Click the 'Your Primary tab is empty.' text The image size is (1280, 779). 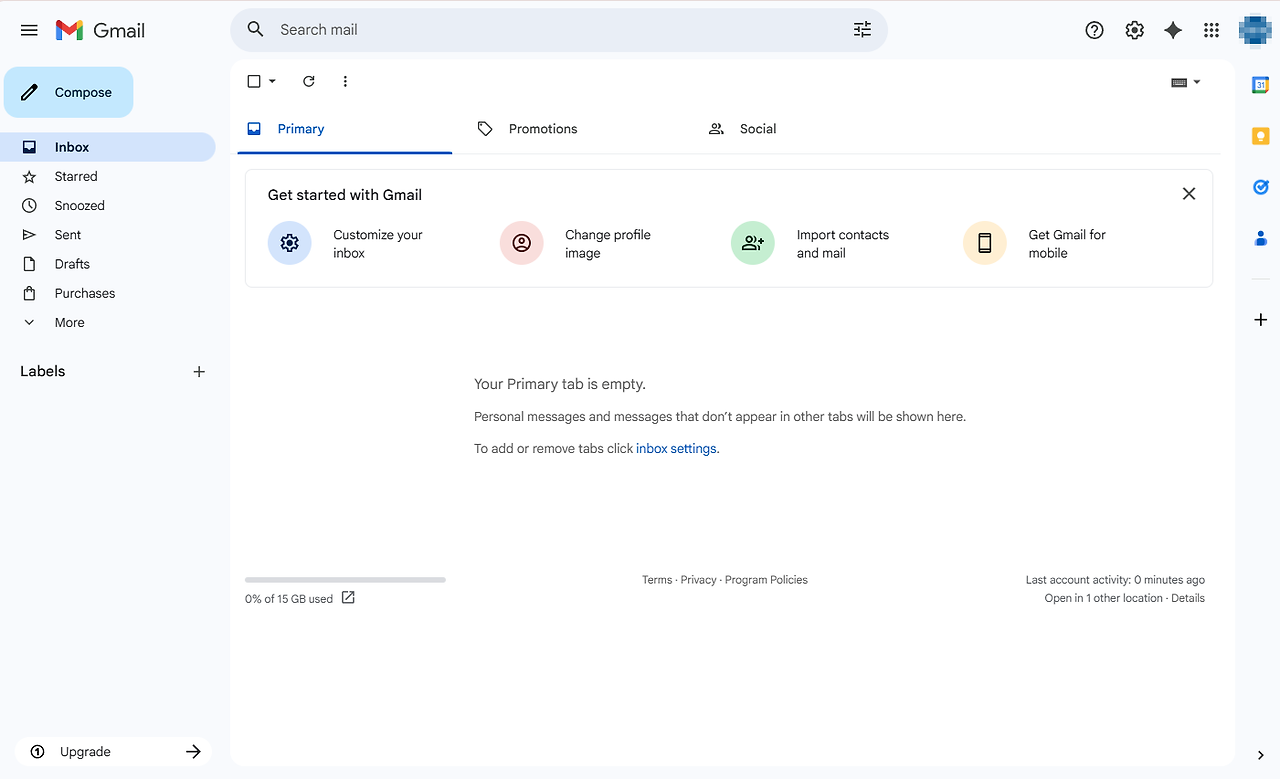point(560,384)
